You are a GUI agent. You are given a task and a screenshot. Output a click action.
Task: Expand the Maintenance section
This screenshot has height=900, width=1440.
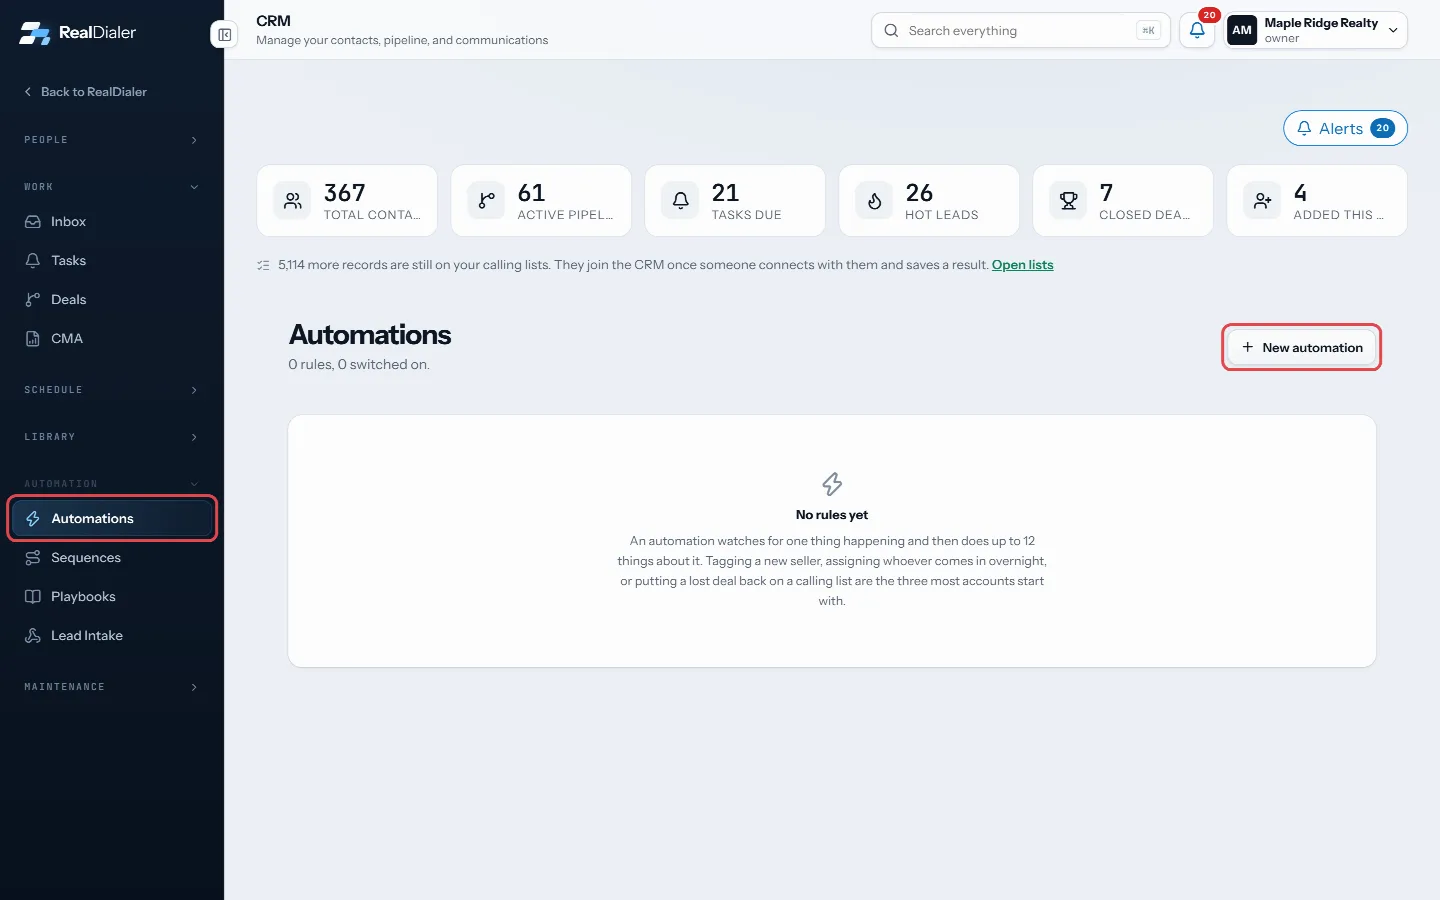(x=112, y=687)
